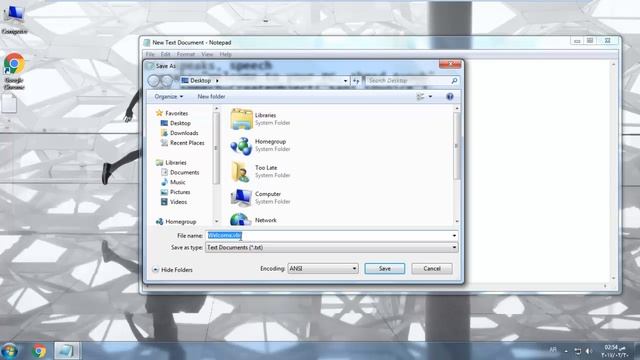Screen dimensions: 640x360
Task: Open the Computer icon in file list
Action: point(241,198)
